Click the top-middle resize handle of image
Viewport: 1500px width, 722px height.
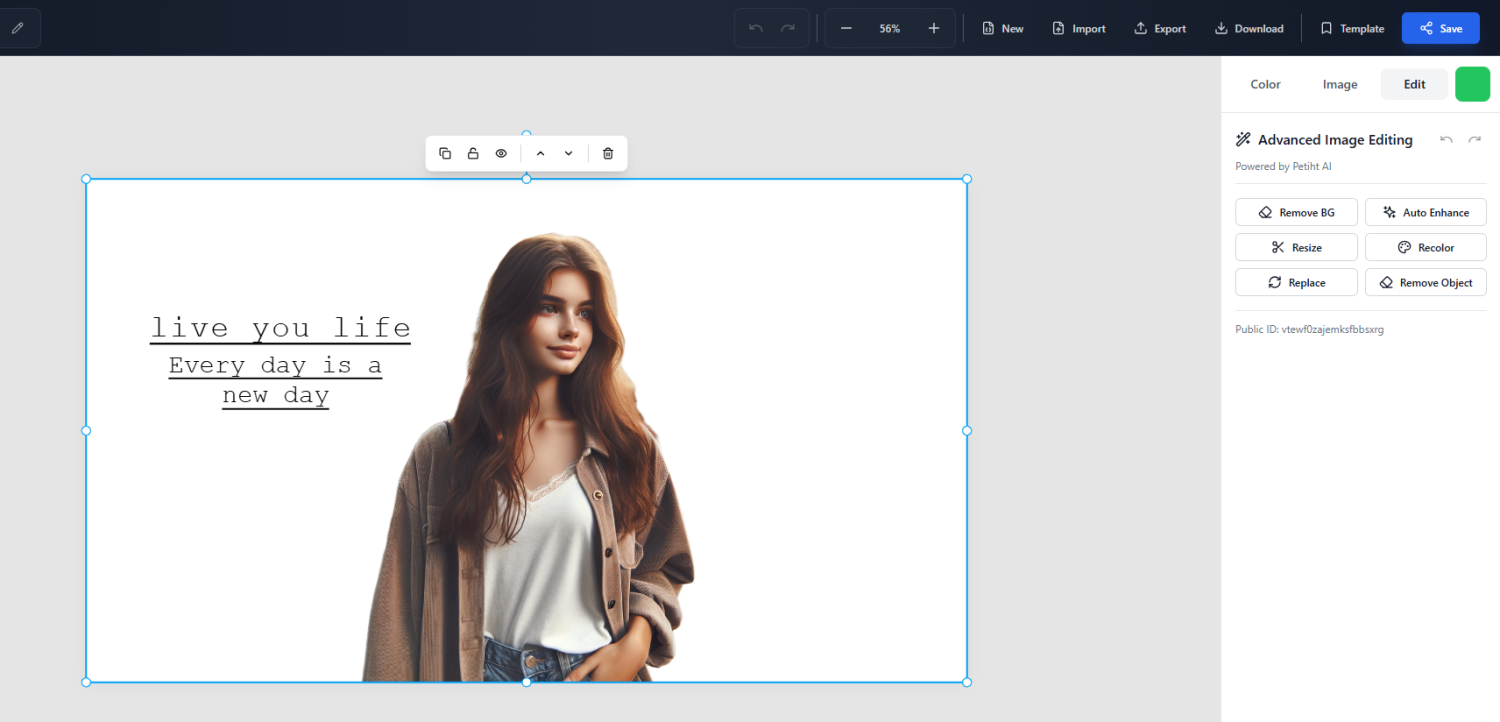[x=527, y=179]
